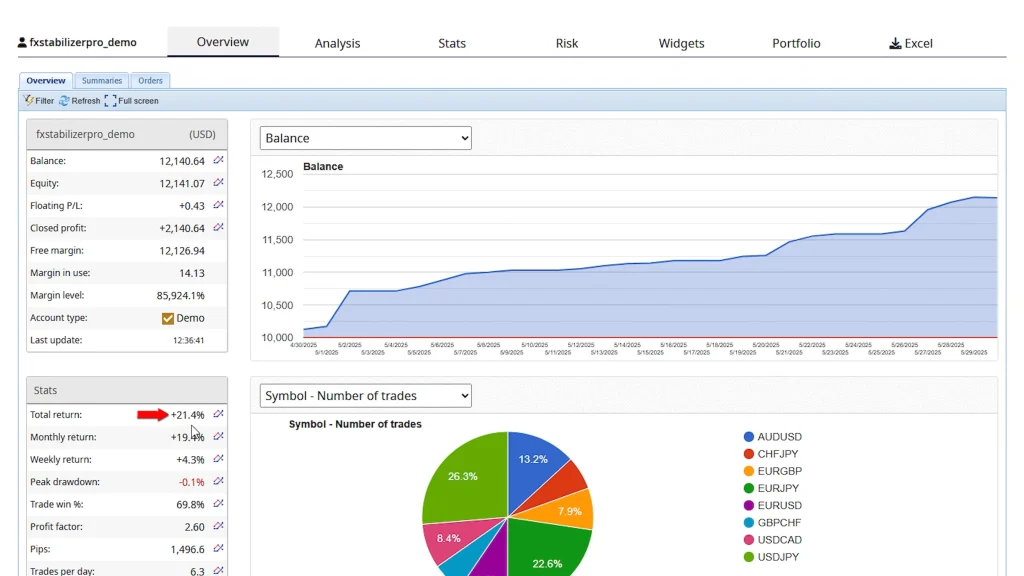Image resolution: width=1024 pixels, height=576 pixels.
Task: Click chart icon beside Trade win %
Action: [218, 504]
